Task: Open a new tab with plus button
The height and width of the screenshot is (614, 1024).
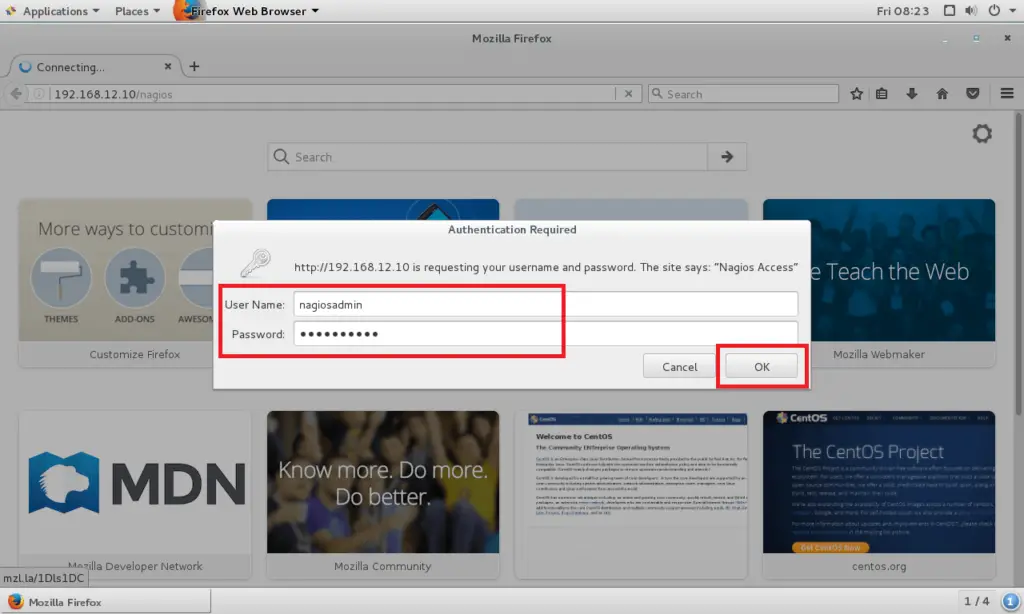Action: pyautogui.click(x=194, y=67)
